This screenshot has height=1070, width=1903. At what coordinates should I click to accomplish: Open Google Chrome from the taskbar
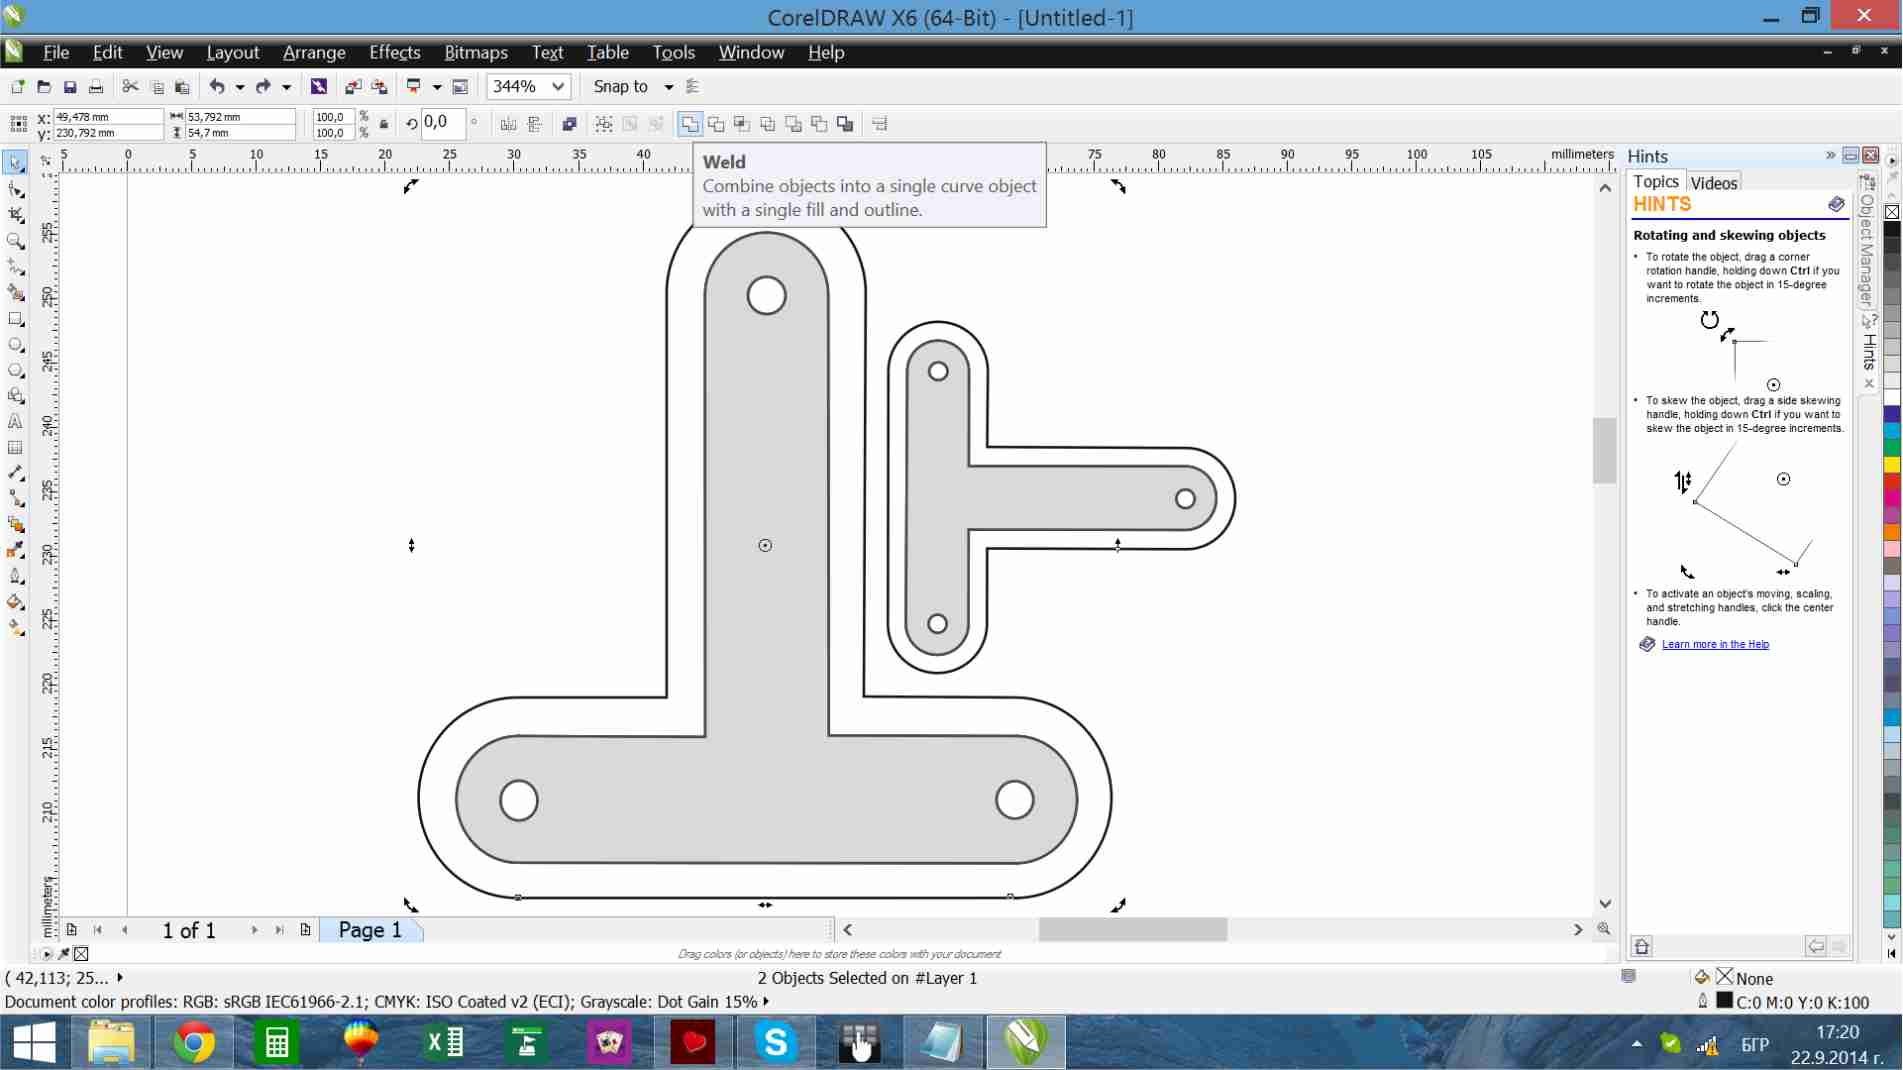[x=194, y=1043]
